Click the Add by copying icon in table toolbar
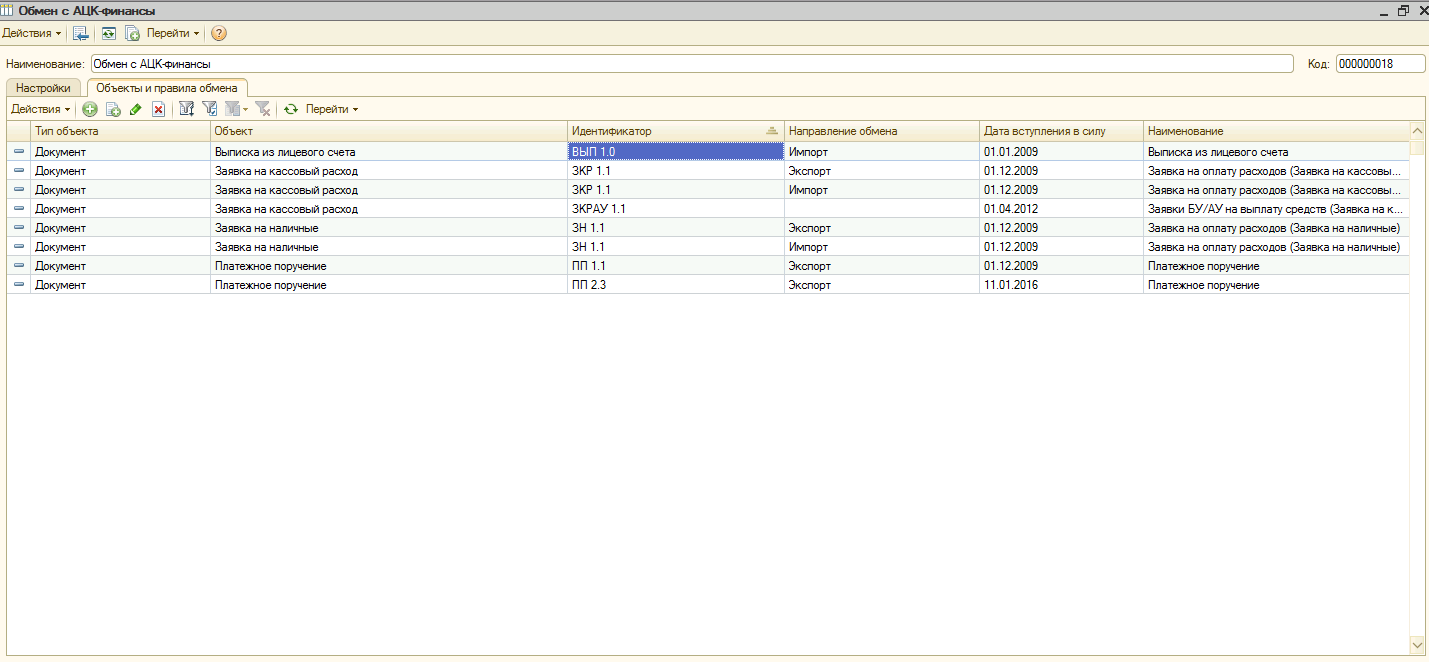The height and width of the screenshot is (662, 1429). point(113,109)
